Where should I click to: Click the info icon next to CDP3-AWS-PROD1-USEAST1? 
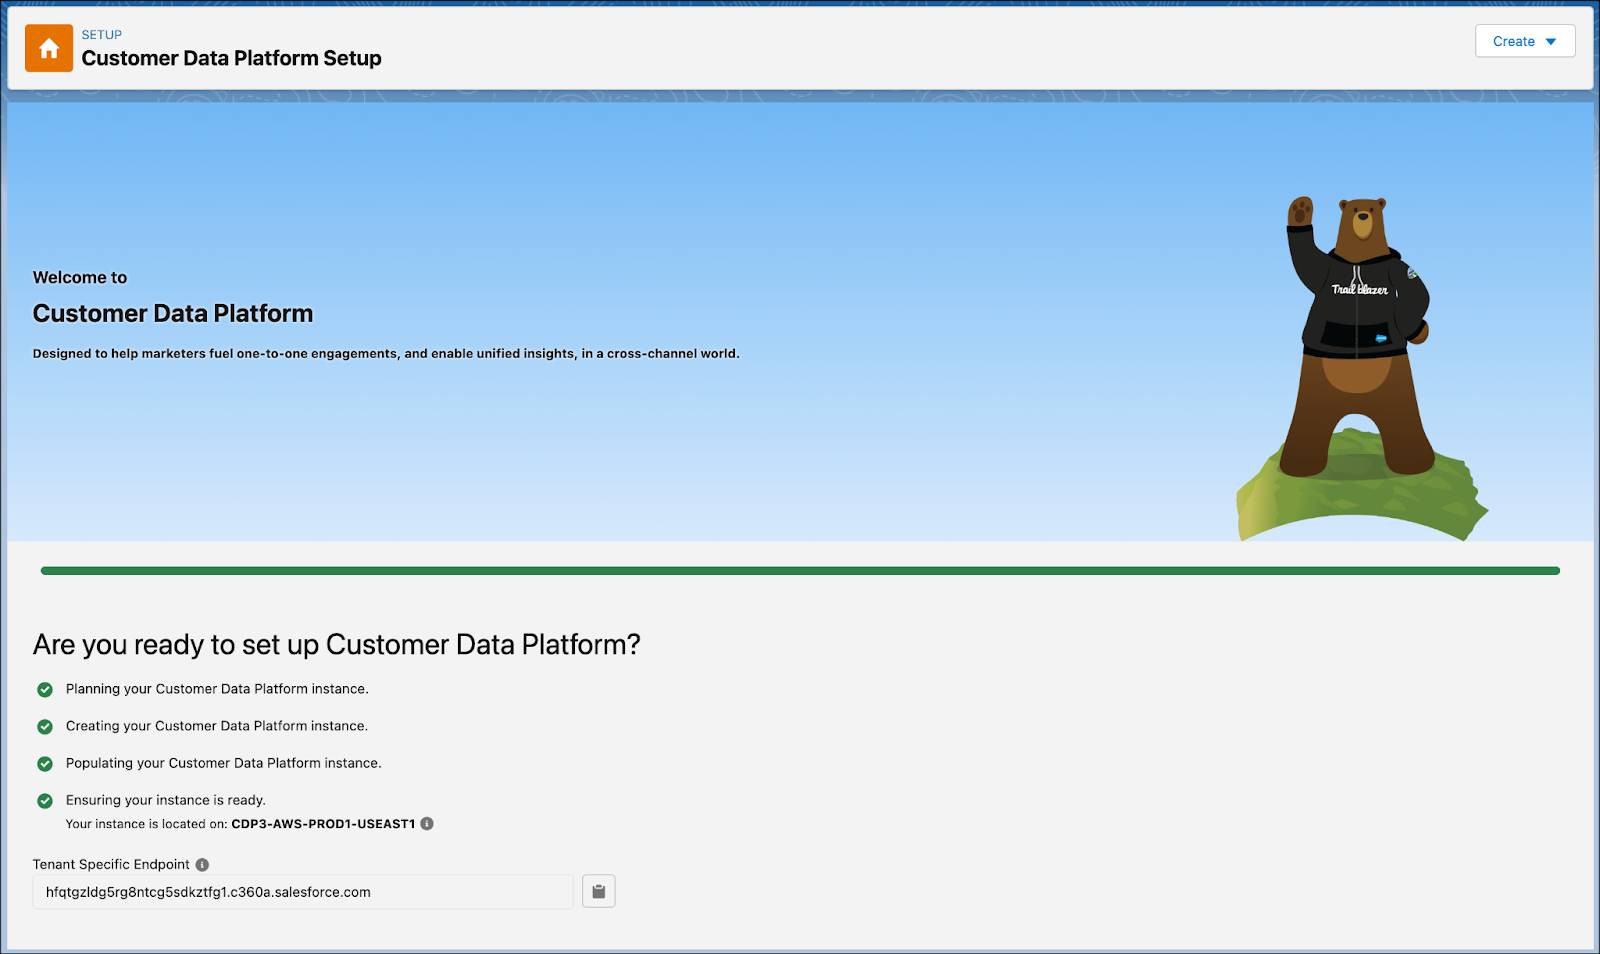[429, 824]
